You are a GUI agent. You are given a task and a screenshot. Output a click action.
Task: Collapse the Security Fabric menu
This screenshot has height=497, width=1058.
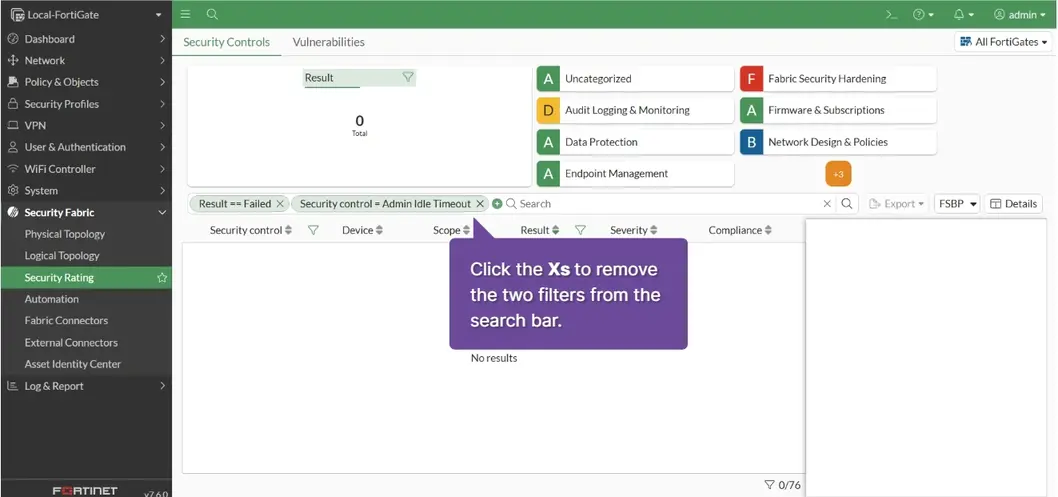click(x=86, y=212)
